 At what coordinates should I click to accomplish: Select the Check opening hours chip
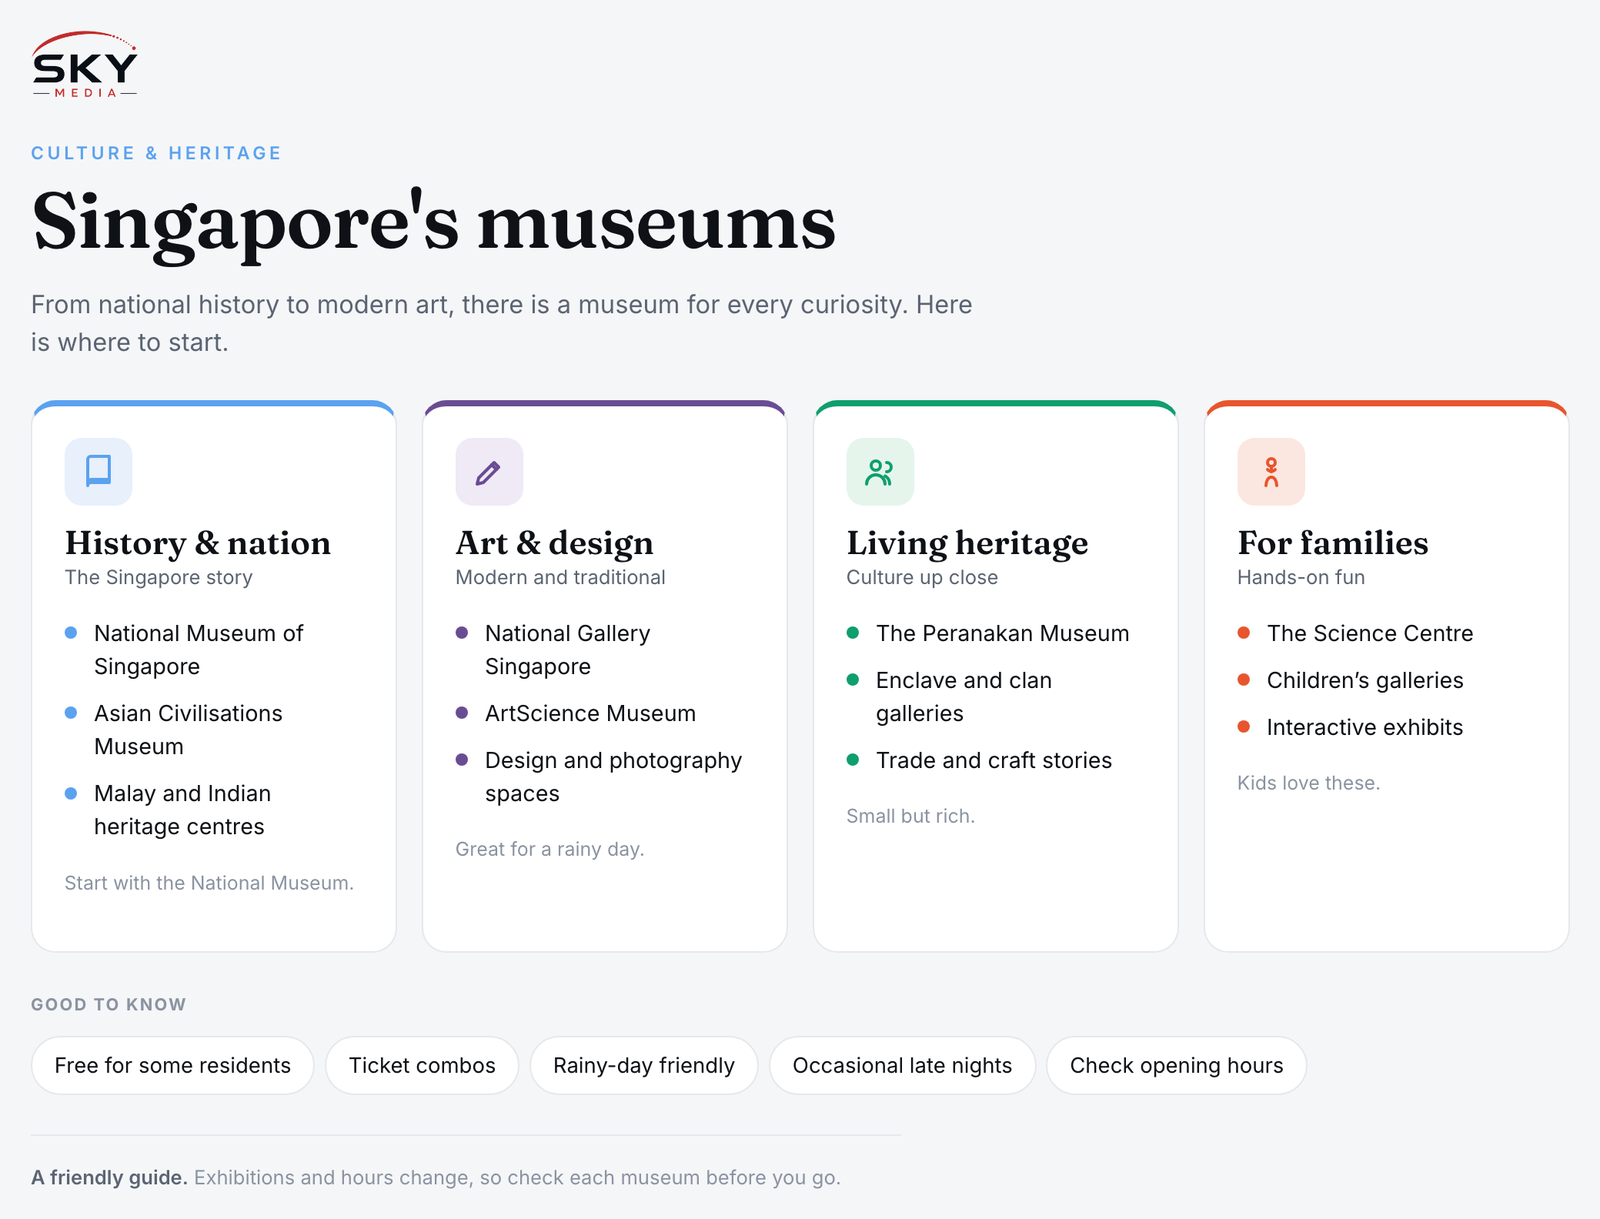[x=1176, y=1065]
